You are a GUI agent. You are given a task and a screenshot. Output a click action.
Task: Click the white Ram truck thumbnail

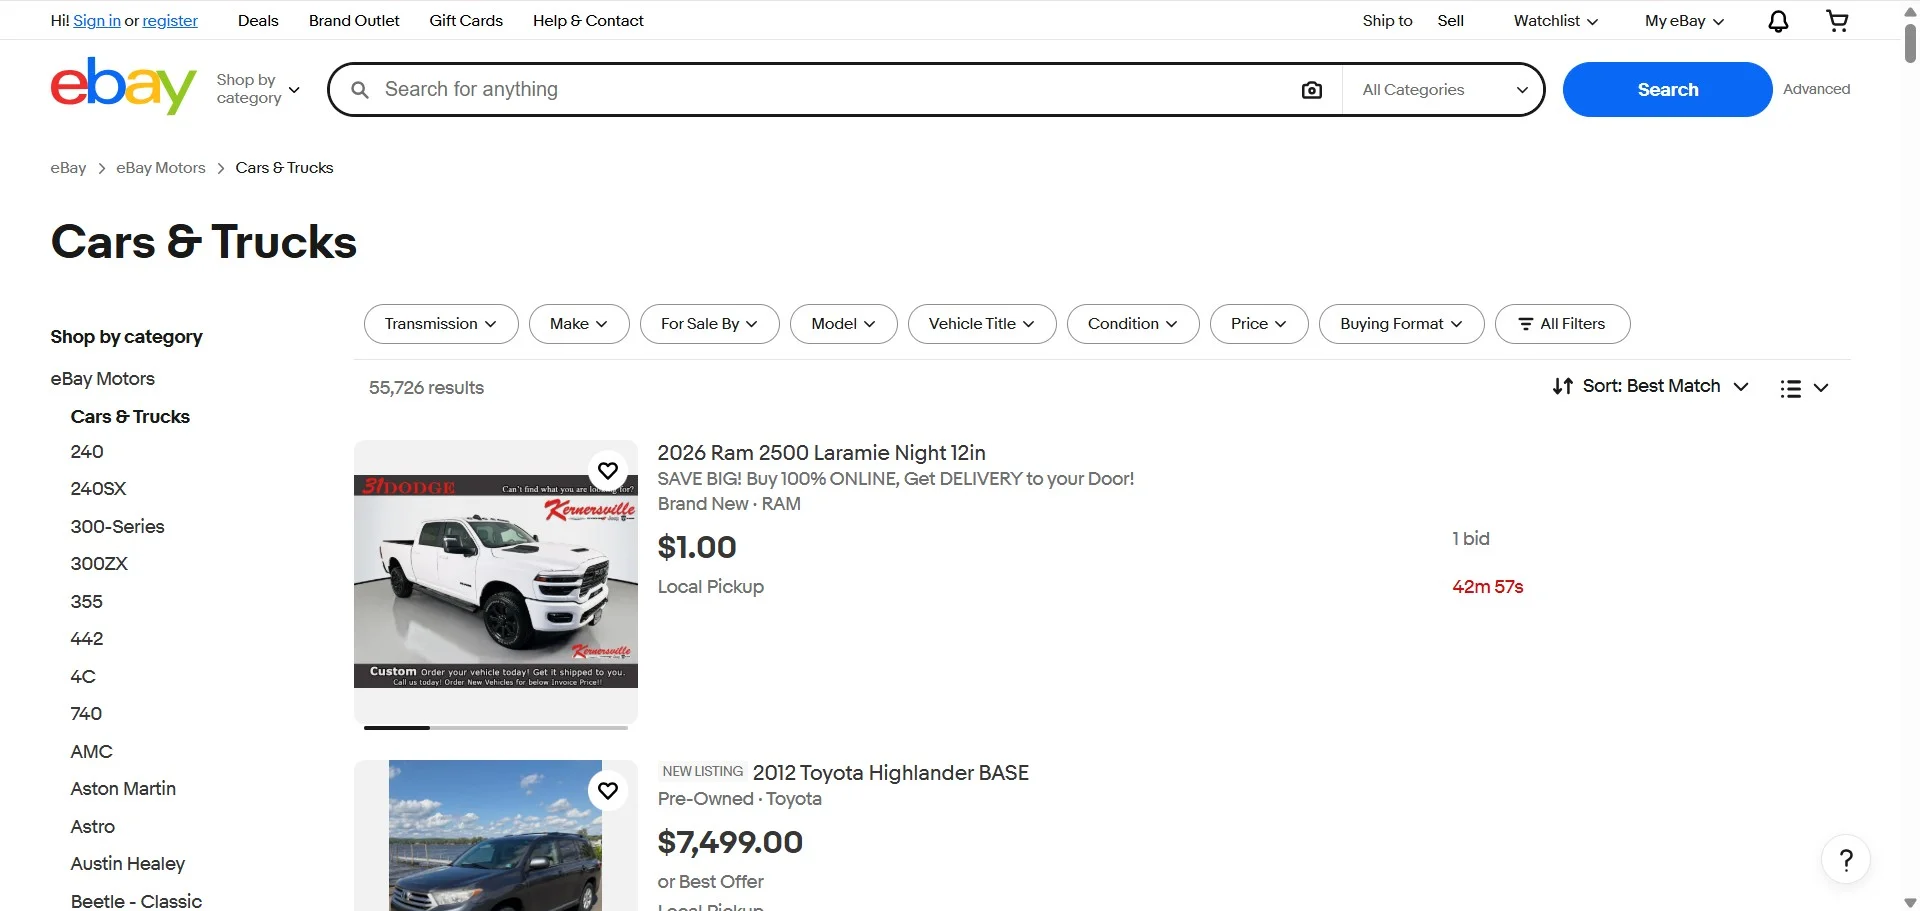pyautogui.click(x=496, y=582)
